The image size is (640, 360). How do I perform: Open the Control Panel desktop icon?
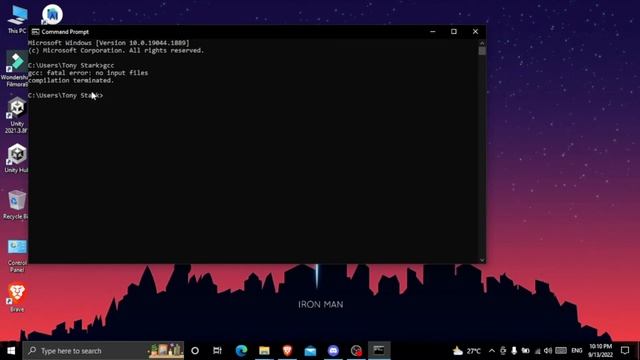point(16,256)
